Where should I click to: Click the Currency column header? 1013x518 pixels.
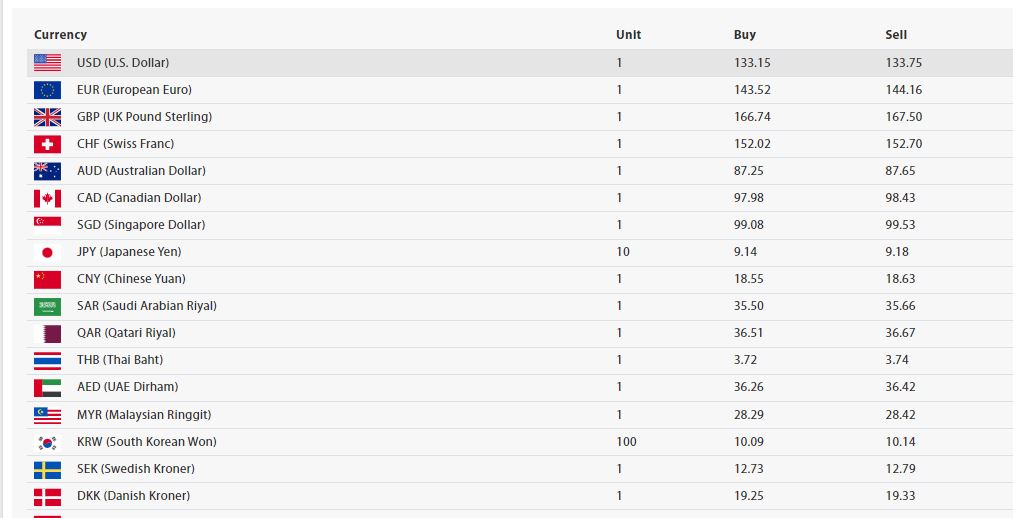[60, 35]
